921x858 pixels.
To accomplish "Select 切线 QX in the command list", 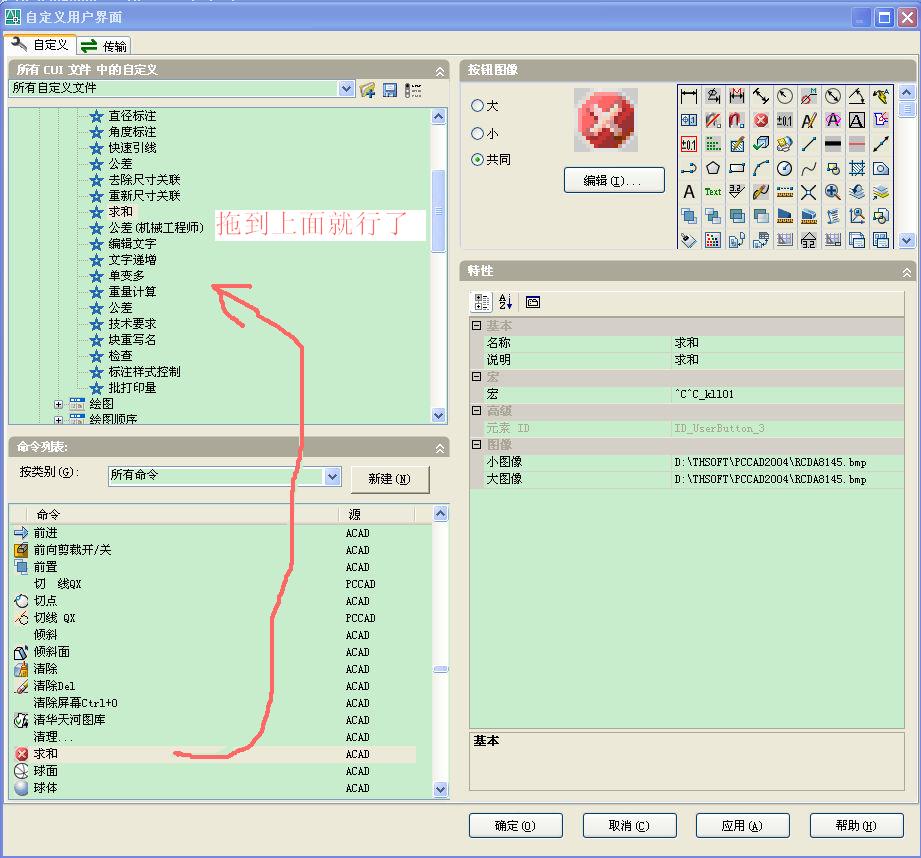I will tap(214, 618).
